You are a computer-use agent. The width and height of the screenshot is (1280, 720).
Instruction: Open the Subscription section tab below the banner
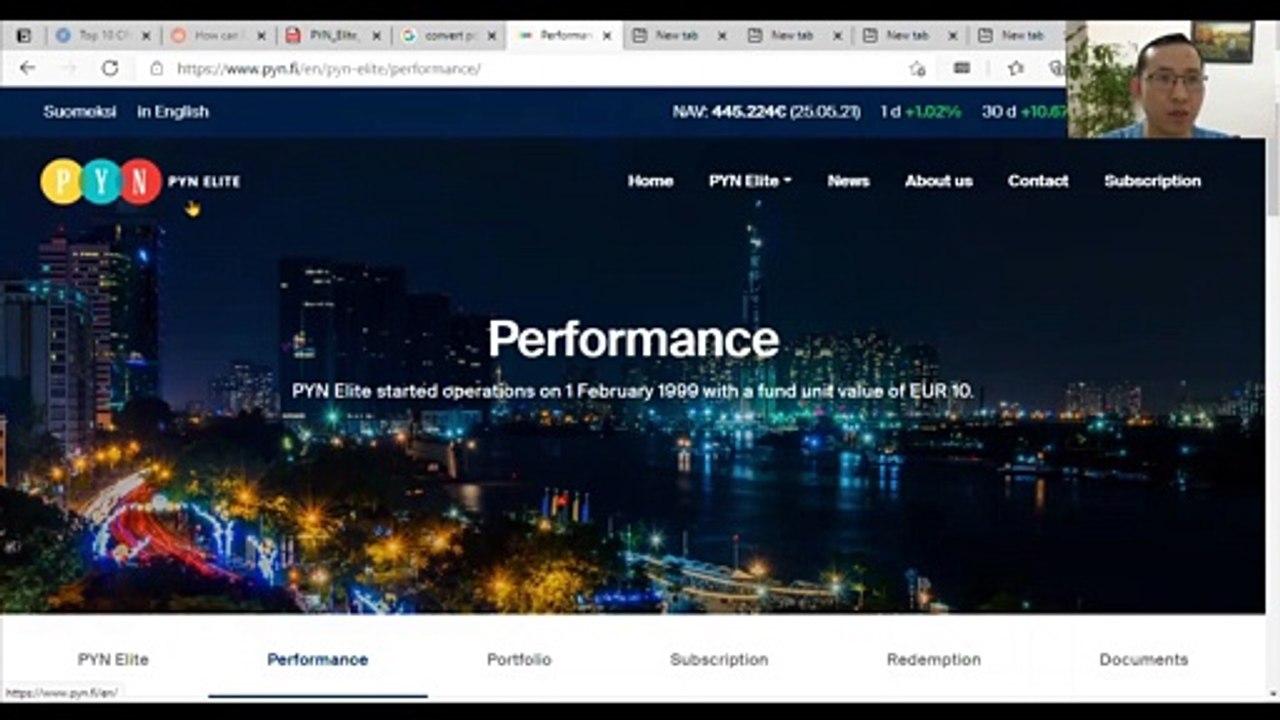[719, 660]
